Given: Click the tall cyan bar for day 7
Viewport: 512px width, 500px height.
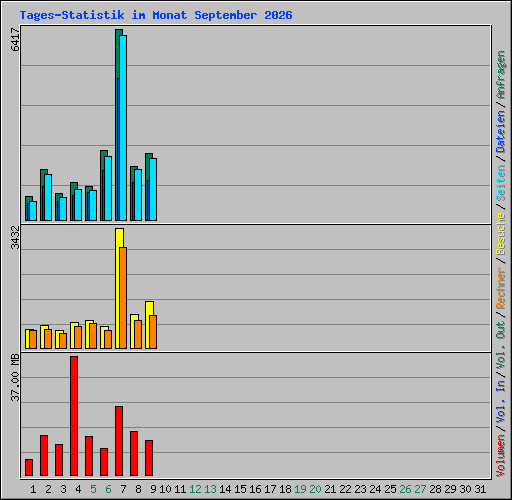Looking at the screenshot, I should 123,128.
